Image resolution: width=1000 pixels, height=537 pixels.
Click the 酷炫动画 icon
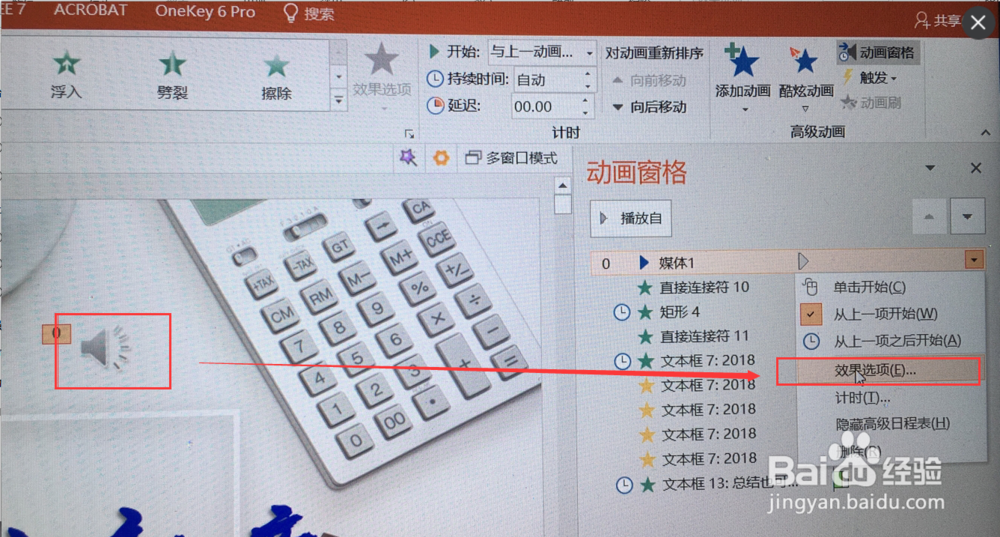click(x=804, y=62)
